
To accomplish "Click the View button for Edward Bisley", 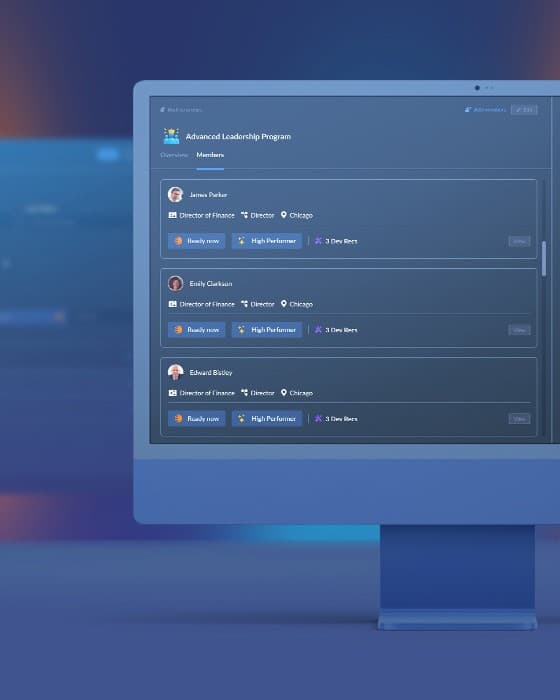I will (x=519, y=419).
